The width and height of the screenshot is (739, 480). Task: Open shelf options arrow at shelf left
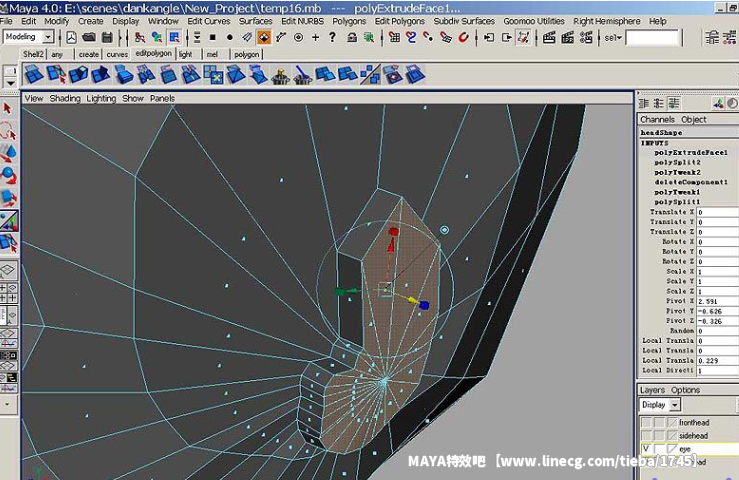[x=10, y=83]
